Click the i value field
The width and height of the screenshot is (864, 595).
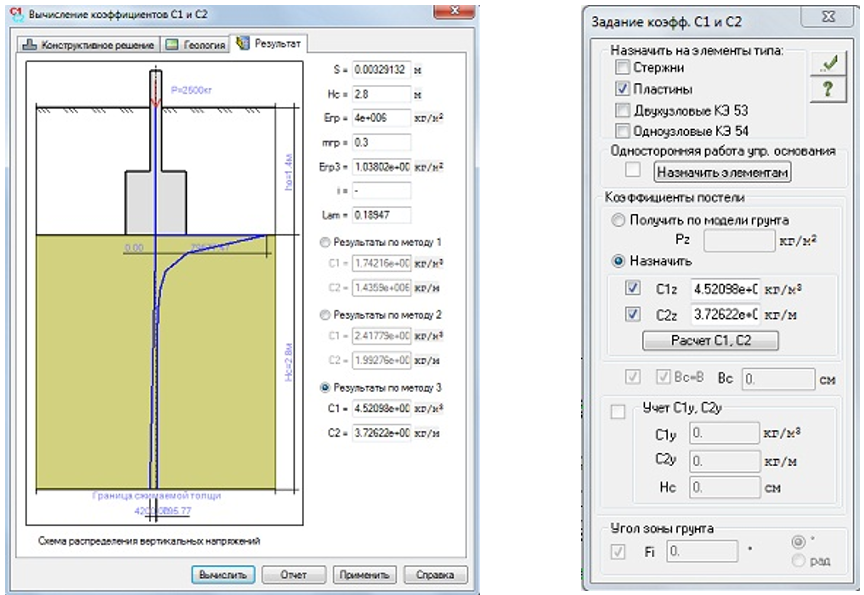click(381, 191)
